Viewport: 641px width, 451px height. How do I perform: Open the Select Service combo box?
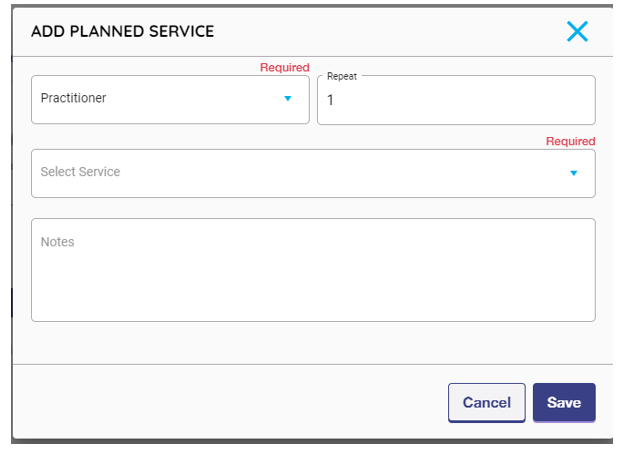pos(312,173)
